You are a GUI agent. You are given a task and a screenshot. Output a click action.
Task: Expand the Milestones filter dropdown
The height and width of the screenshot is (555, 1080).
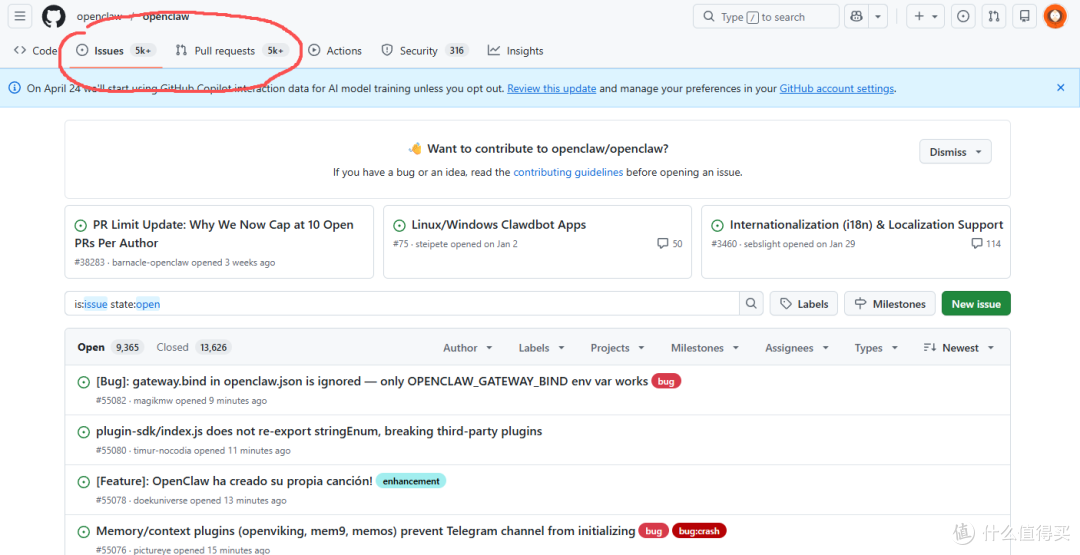[705, 348]
